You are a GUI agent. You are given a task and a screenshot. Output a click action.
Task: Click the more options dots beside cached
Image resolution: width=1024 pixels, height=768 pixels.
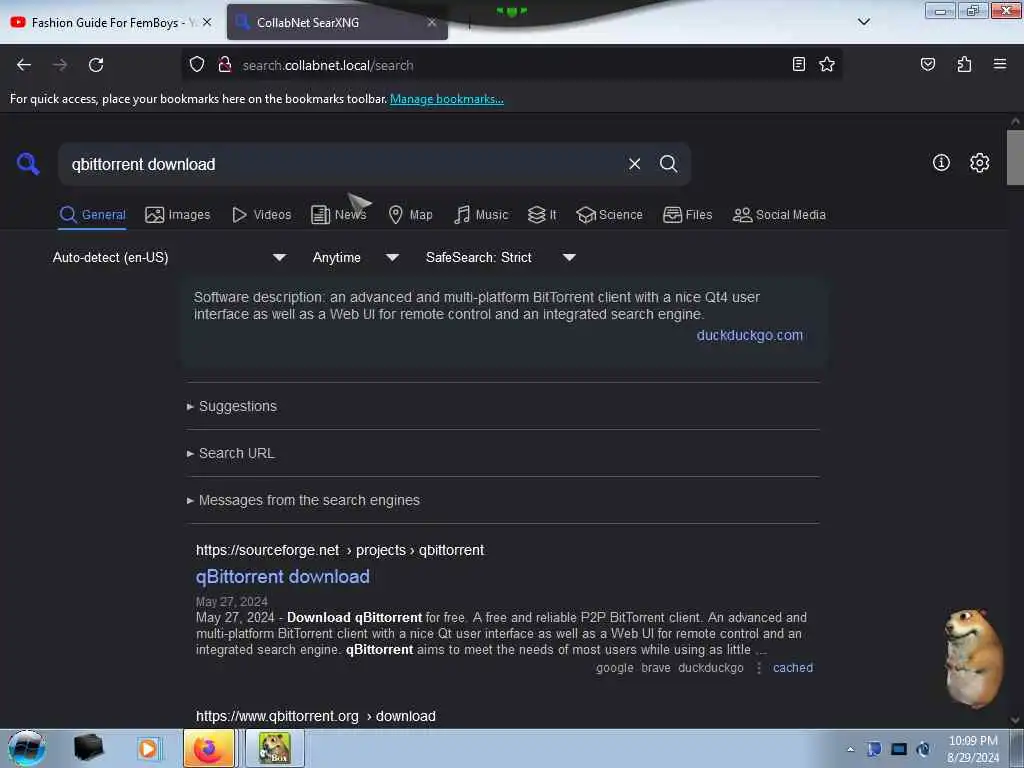pos(759,668)
